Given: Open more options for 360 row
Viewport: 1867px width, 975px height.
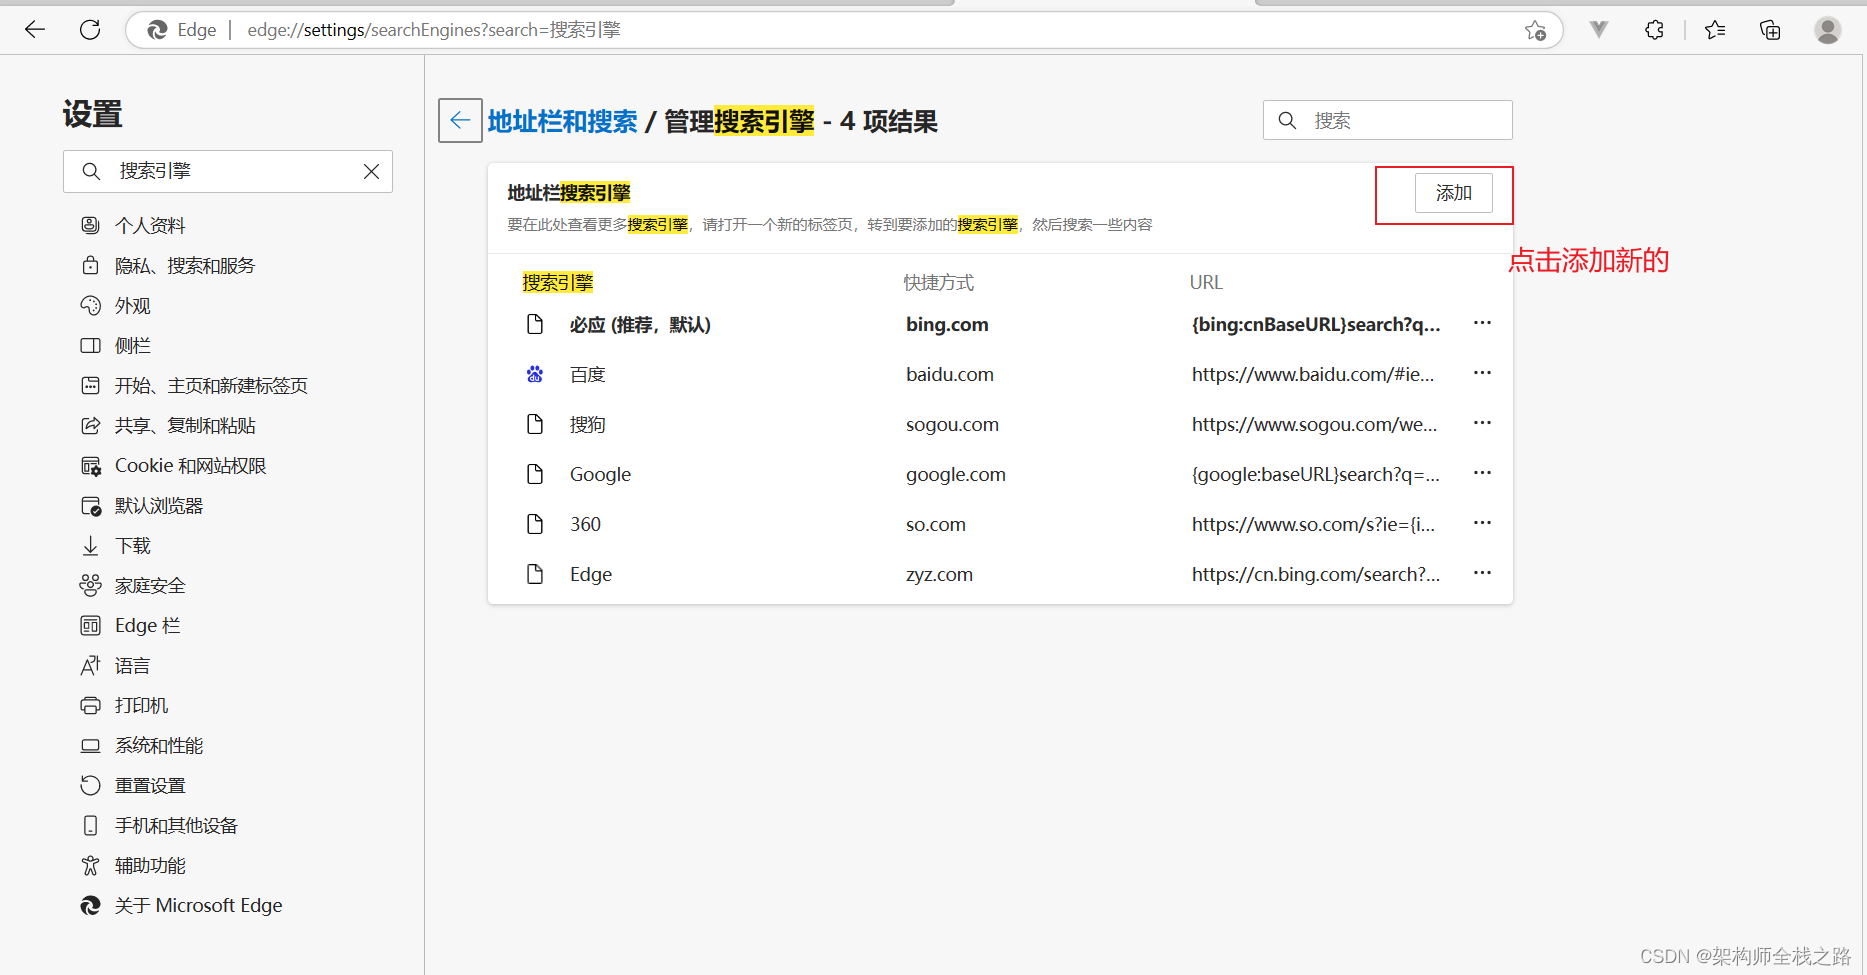Looking at the screenshot, I should [1482, 523].
